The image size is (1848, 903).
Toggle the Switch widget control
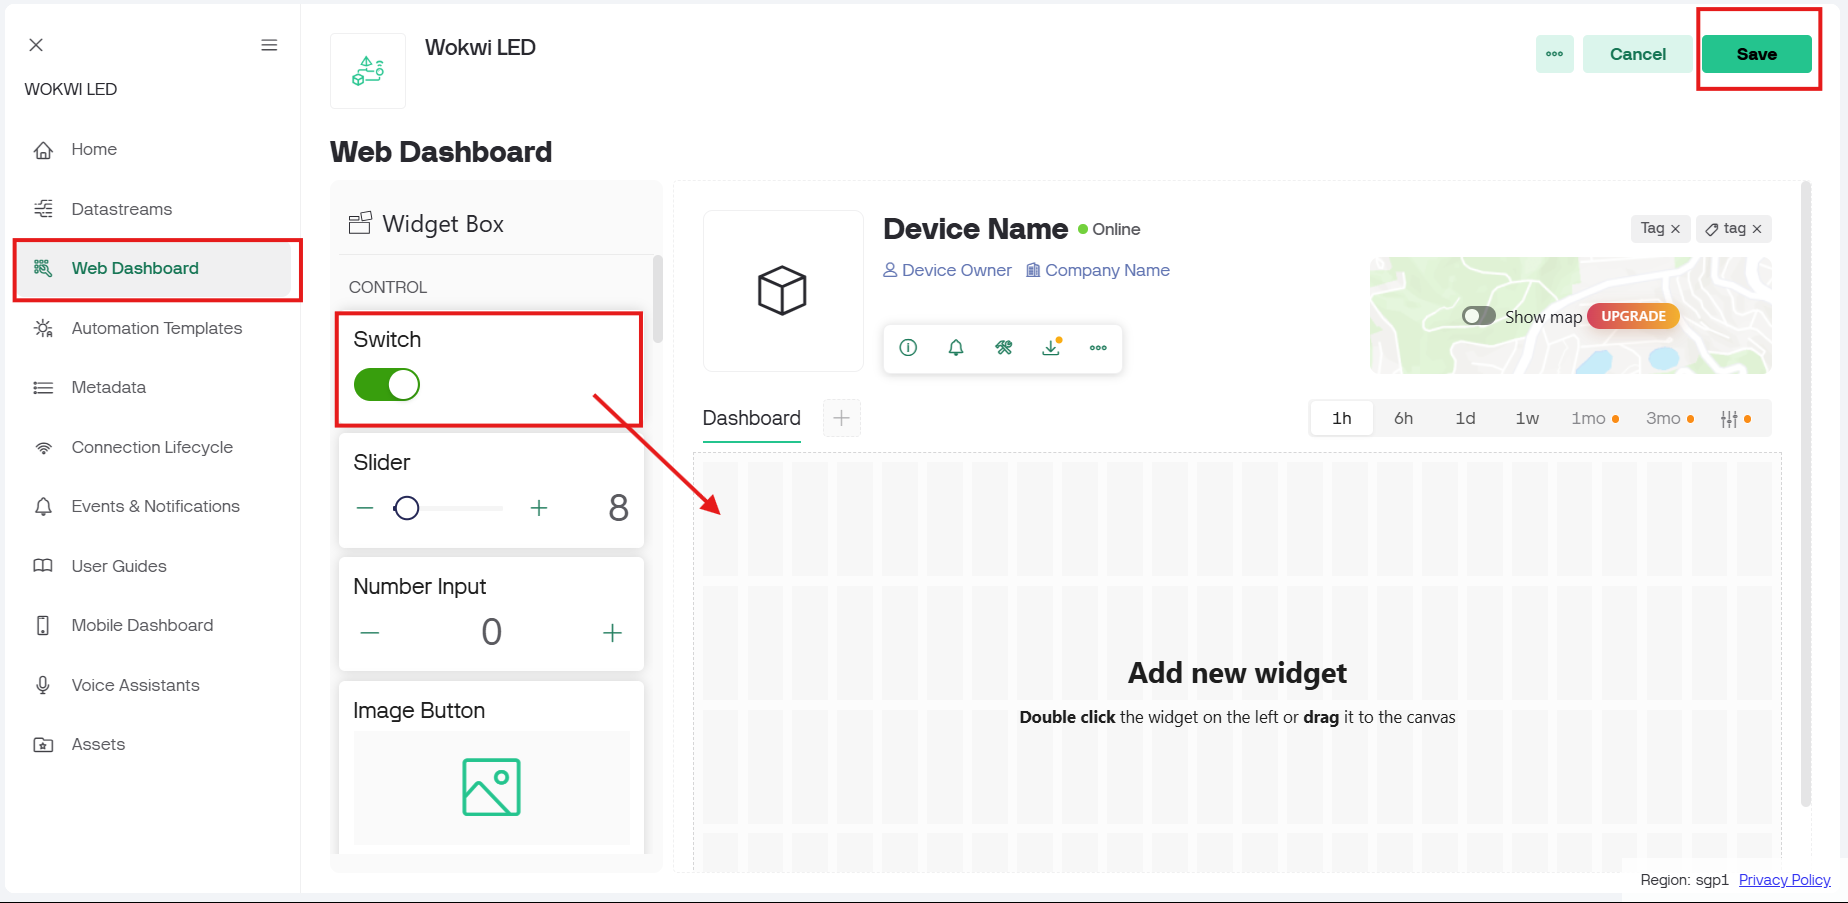[x=386, y=384]
